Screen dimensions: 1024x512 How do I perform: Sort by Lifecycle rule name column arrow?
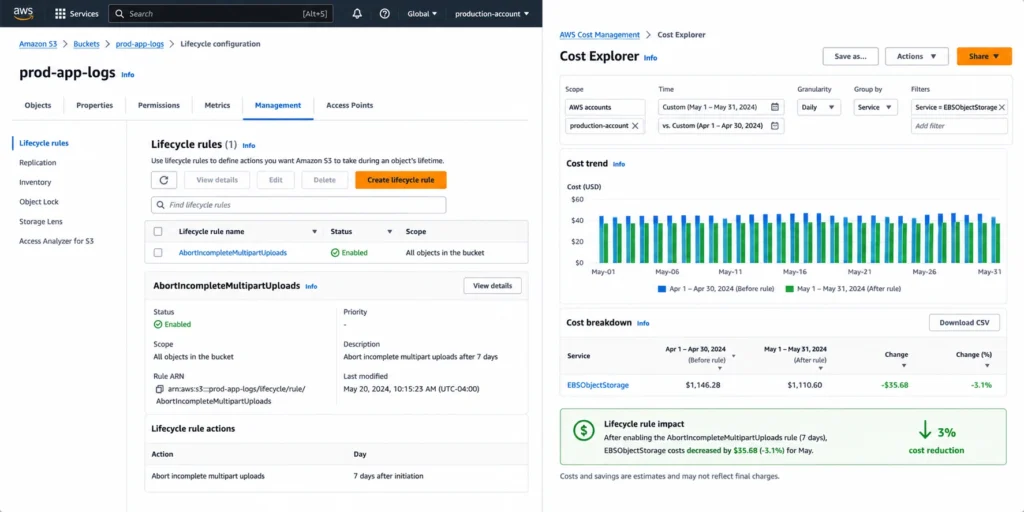(x=314, y=232)
